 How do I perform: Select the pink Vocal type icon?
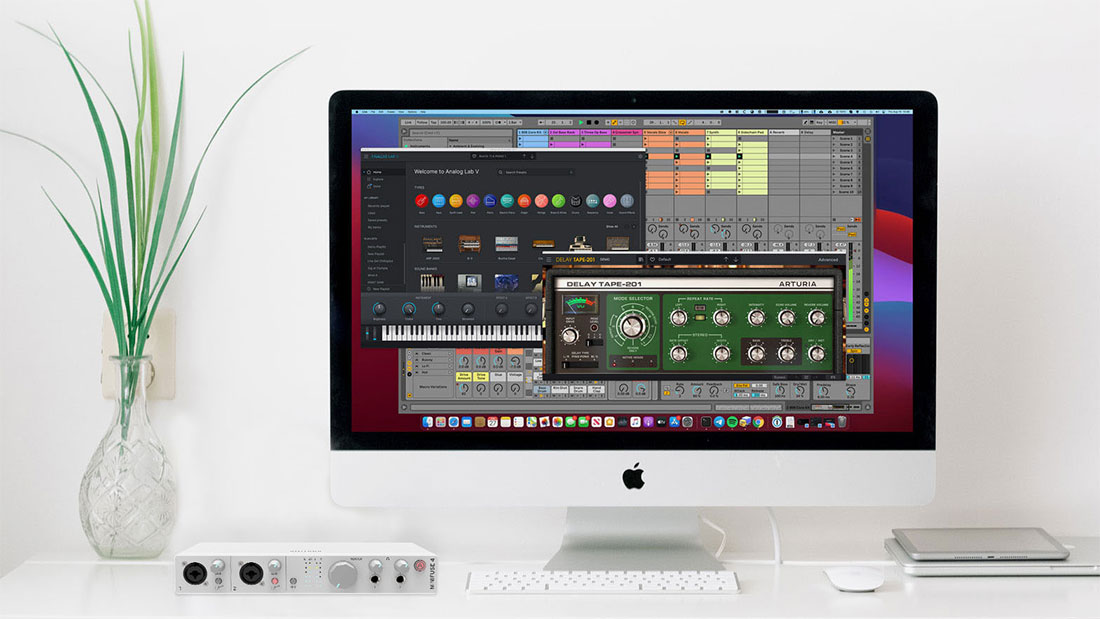tap(610, 201)
